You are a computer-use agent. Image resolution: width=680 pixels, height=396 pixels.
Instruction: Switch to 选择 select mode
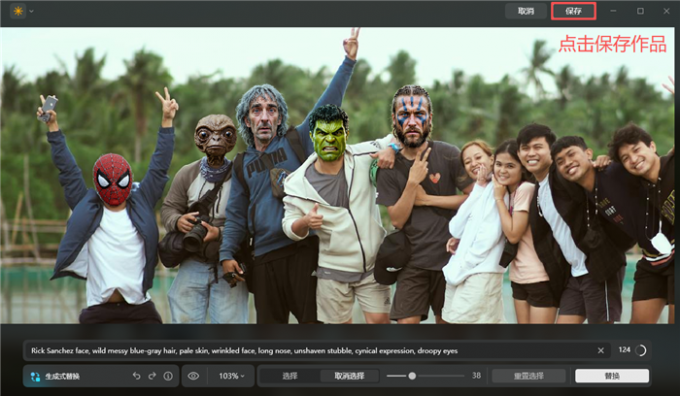(x=290, y=376)
